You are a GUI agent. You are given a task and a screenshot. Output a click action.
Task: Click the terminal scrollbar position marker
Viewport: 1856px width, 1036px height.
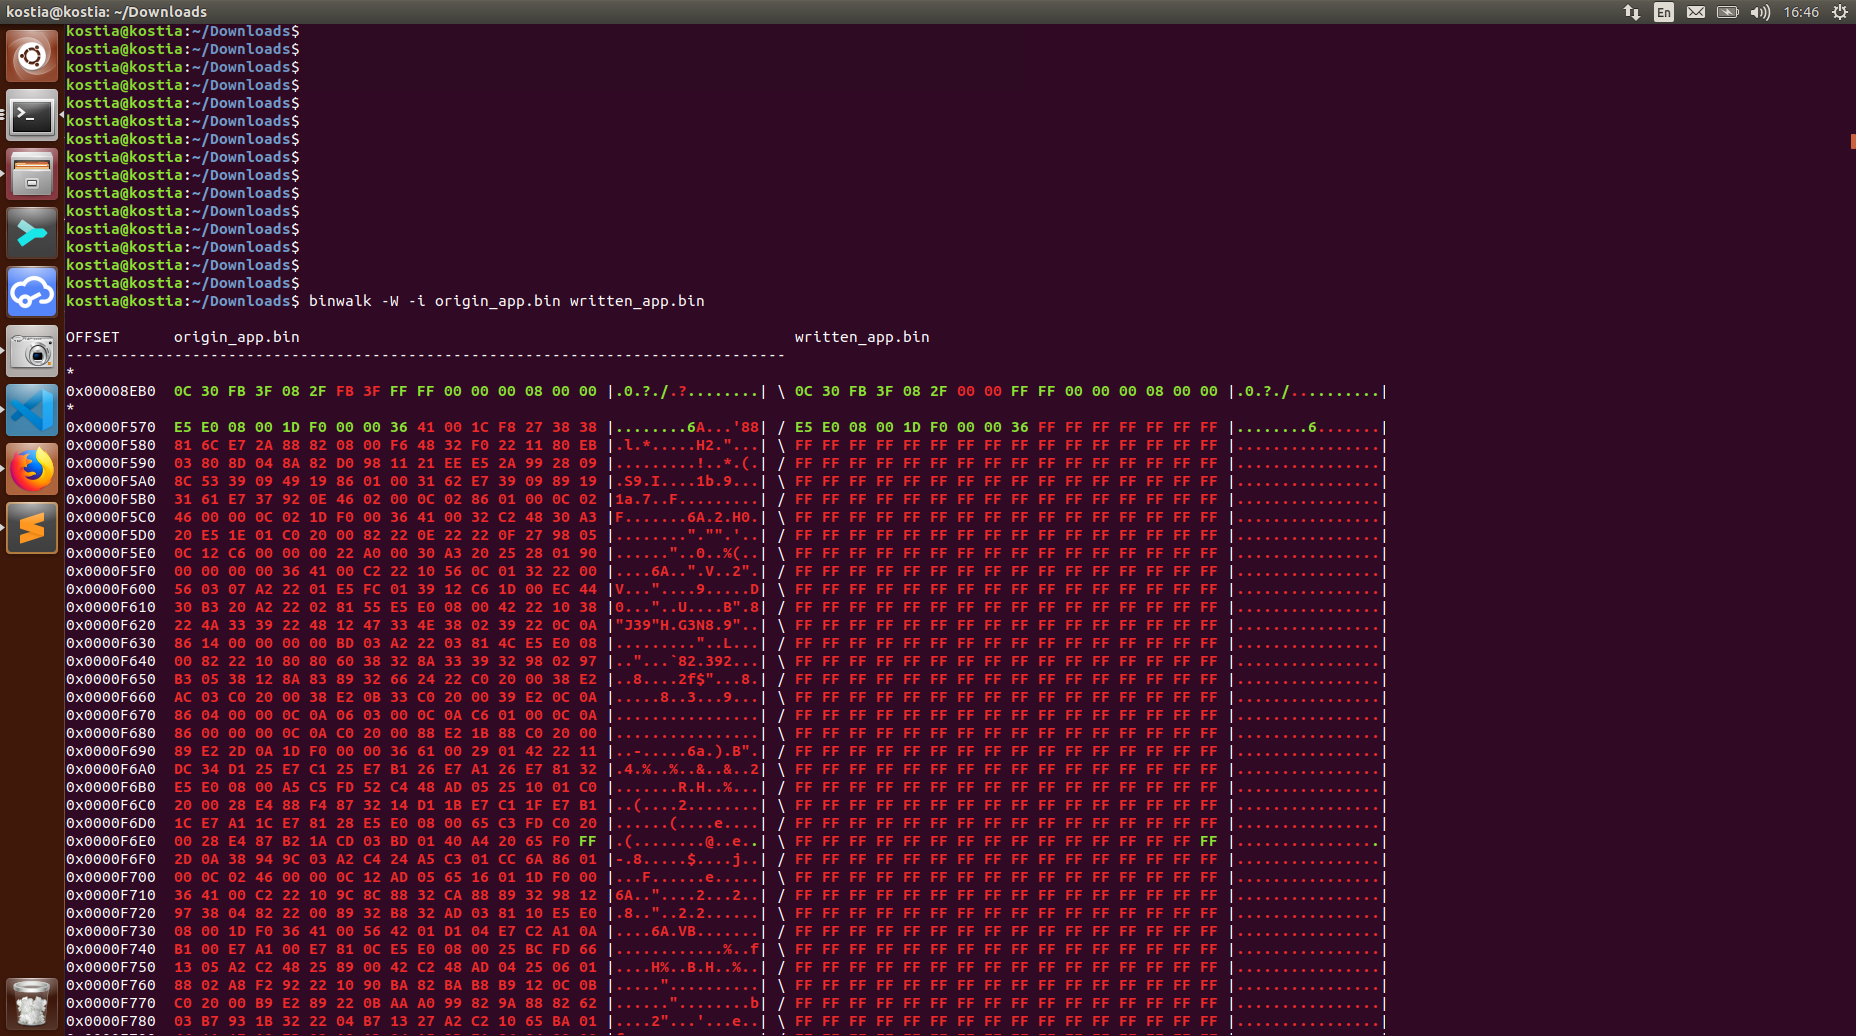[x=1853, y=142]
